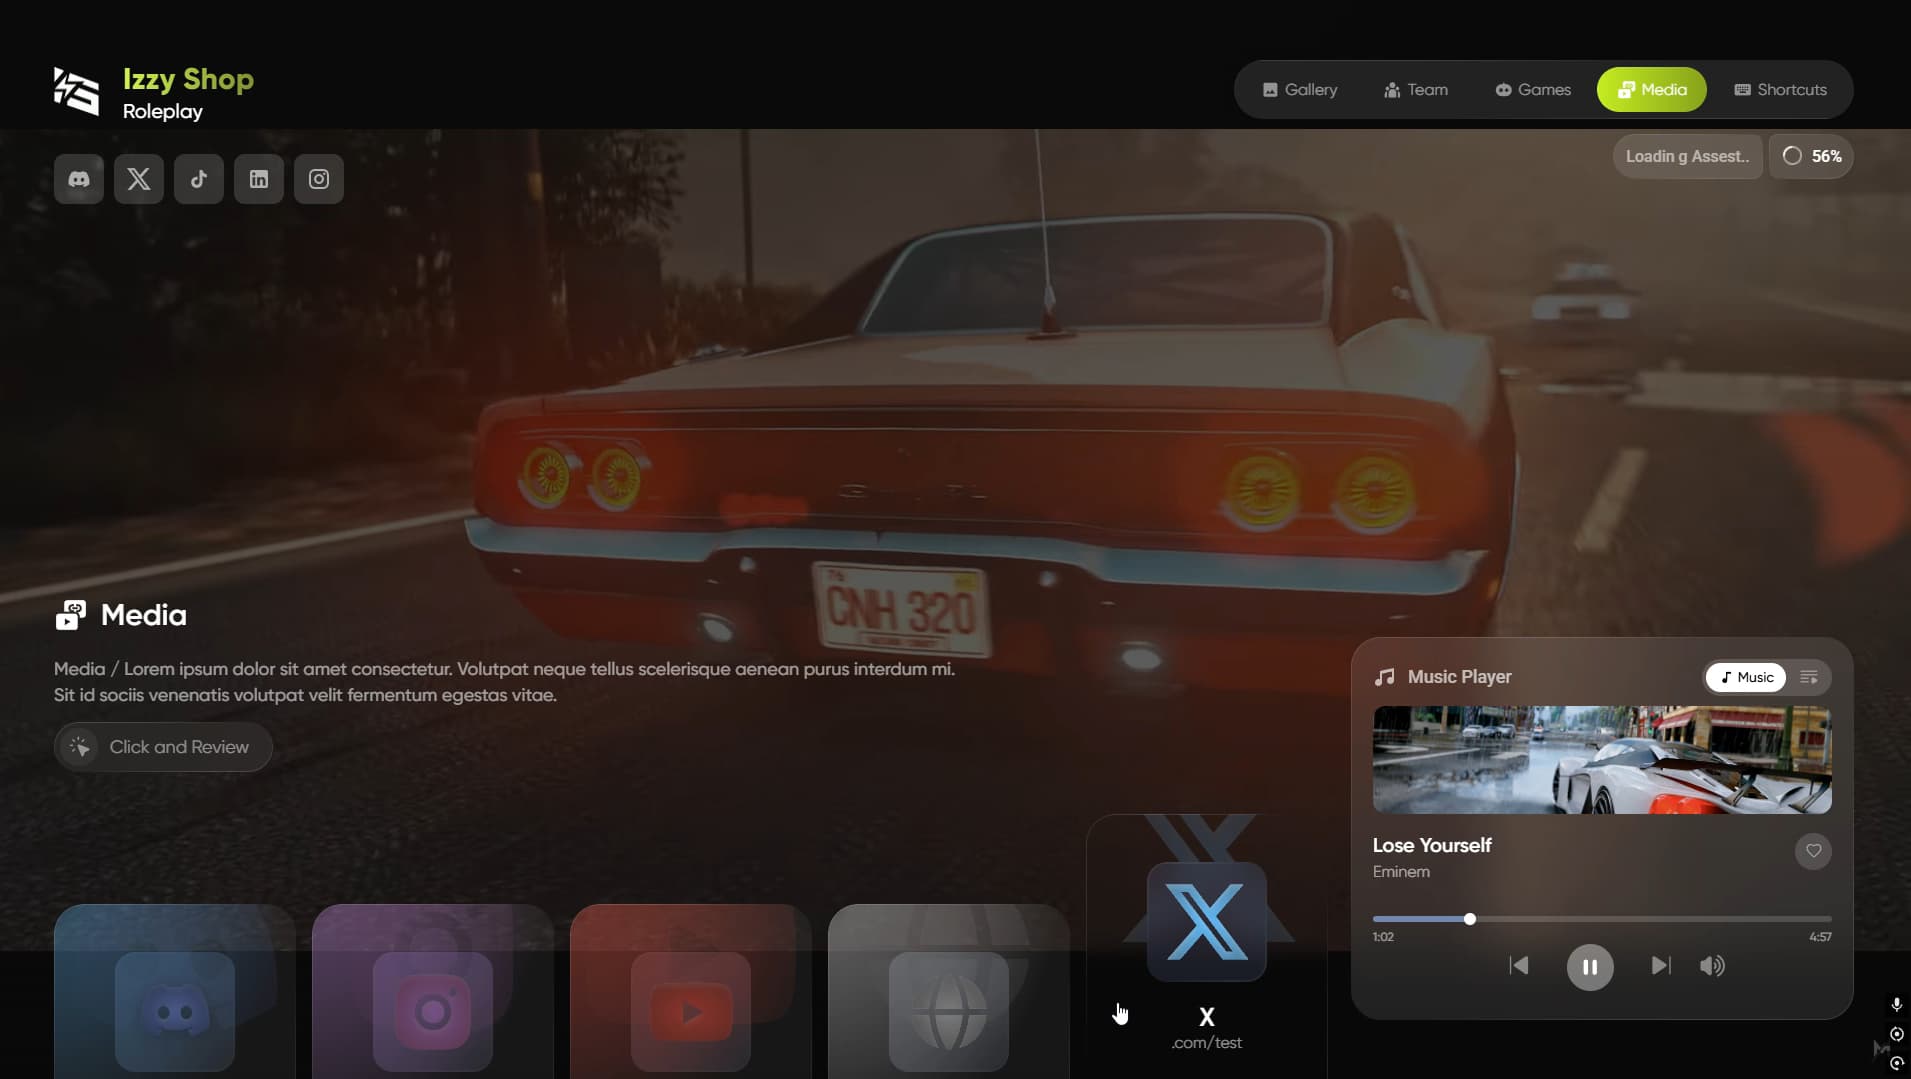The width and height of the screenshot is (1911, 1079).
Task: Favorite Lose Yourself with the heart toggle
Action: click(x=1815, y=851)
